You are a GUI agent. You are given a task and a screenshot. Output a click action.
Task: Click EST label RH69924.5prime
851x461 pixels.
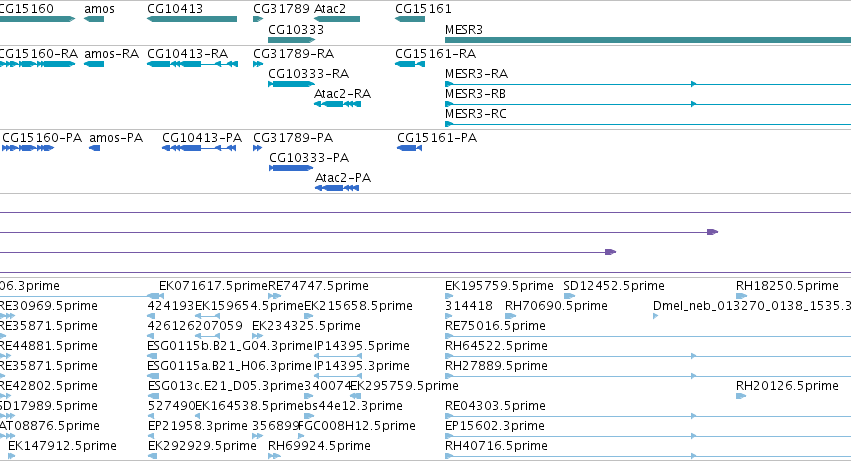pos(319,446)
